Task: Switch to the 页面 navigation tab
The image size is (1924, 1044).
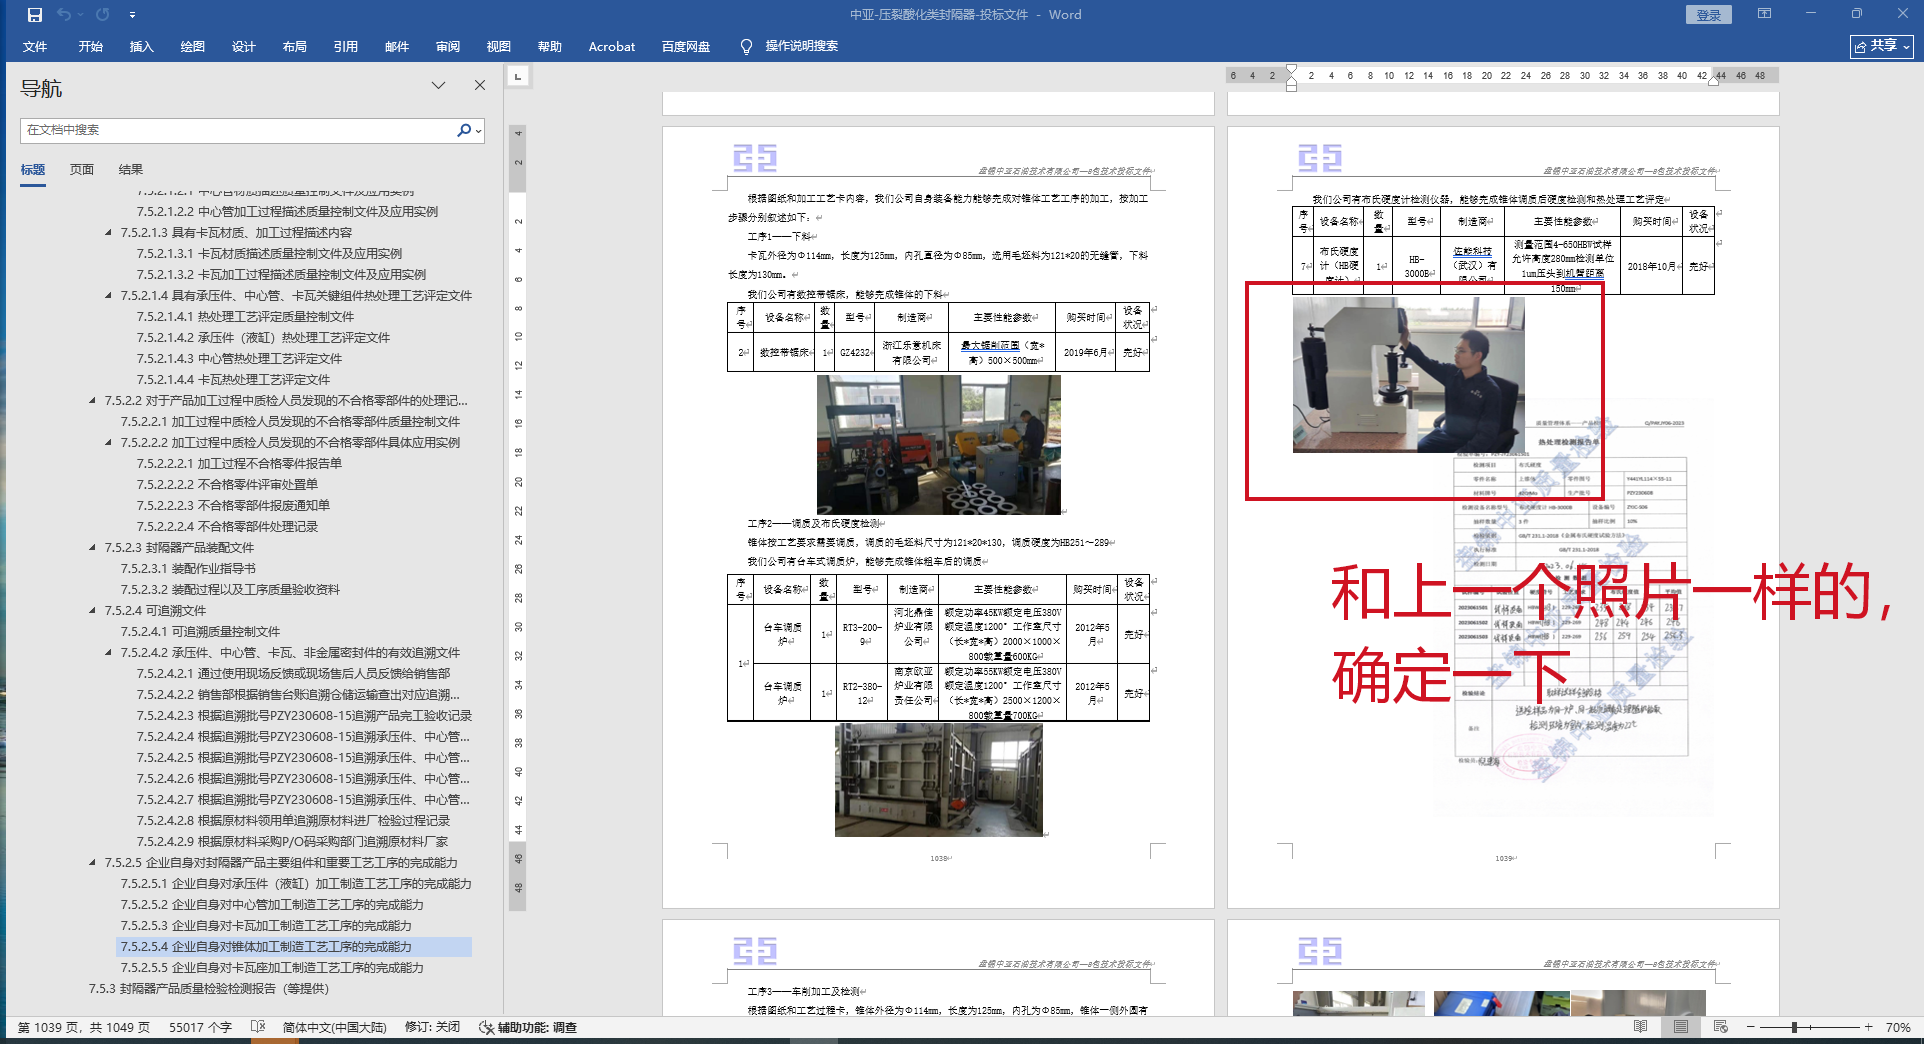Action: click(82, 170)
